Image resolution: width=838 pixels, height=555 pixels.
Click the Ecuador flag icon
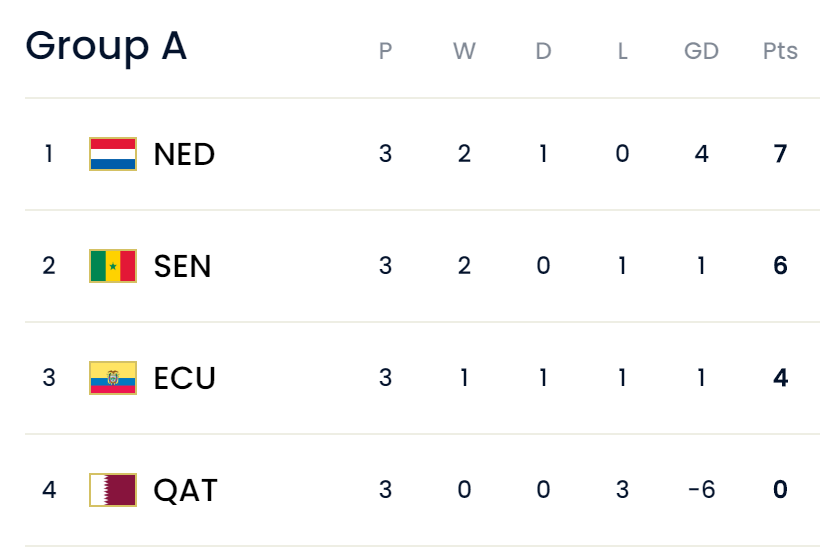[x=113, y=378]
